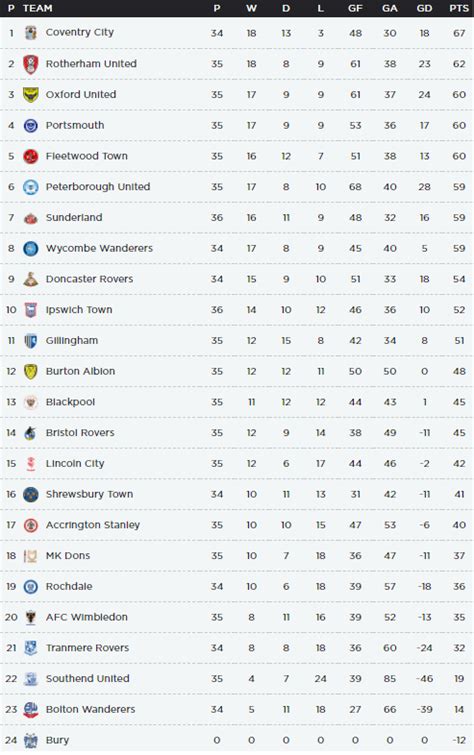Click the Doncaster Rovers club crest
The width and height of the screenshot is (474, 755).
pyautogui.click(x=31, y=279)
